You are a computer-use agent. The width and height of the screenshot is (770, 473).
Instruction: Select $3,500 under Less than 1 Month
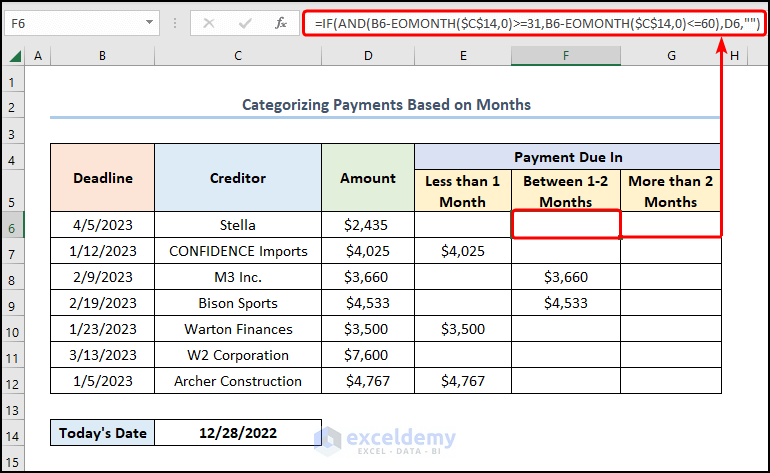pos(463,329)
